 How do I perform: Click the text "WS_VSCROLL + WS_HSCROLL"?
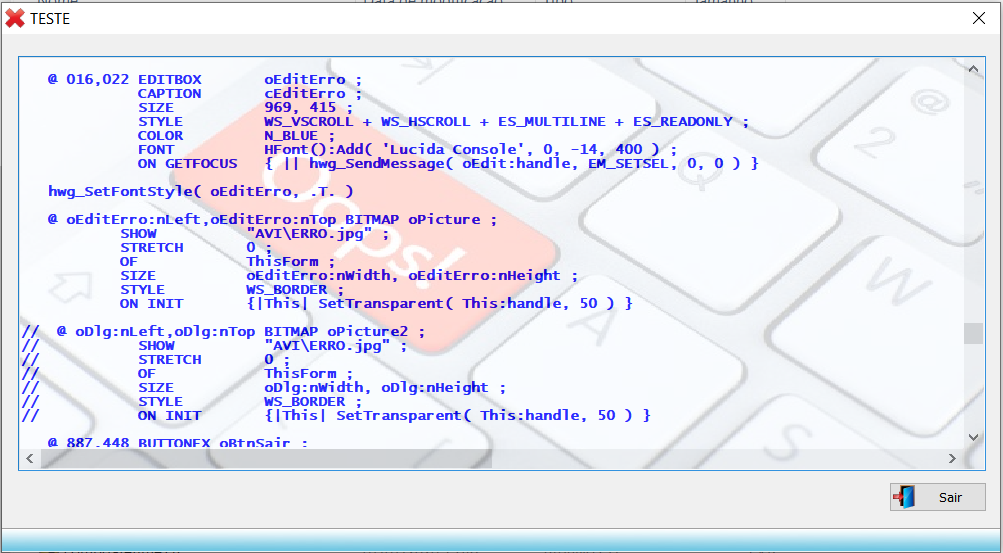click(x=367, y=122)
